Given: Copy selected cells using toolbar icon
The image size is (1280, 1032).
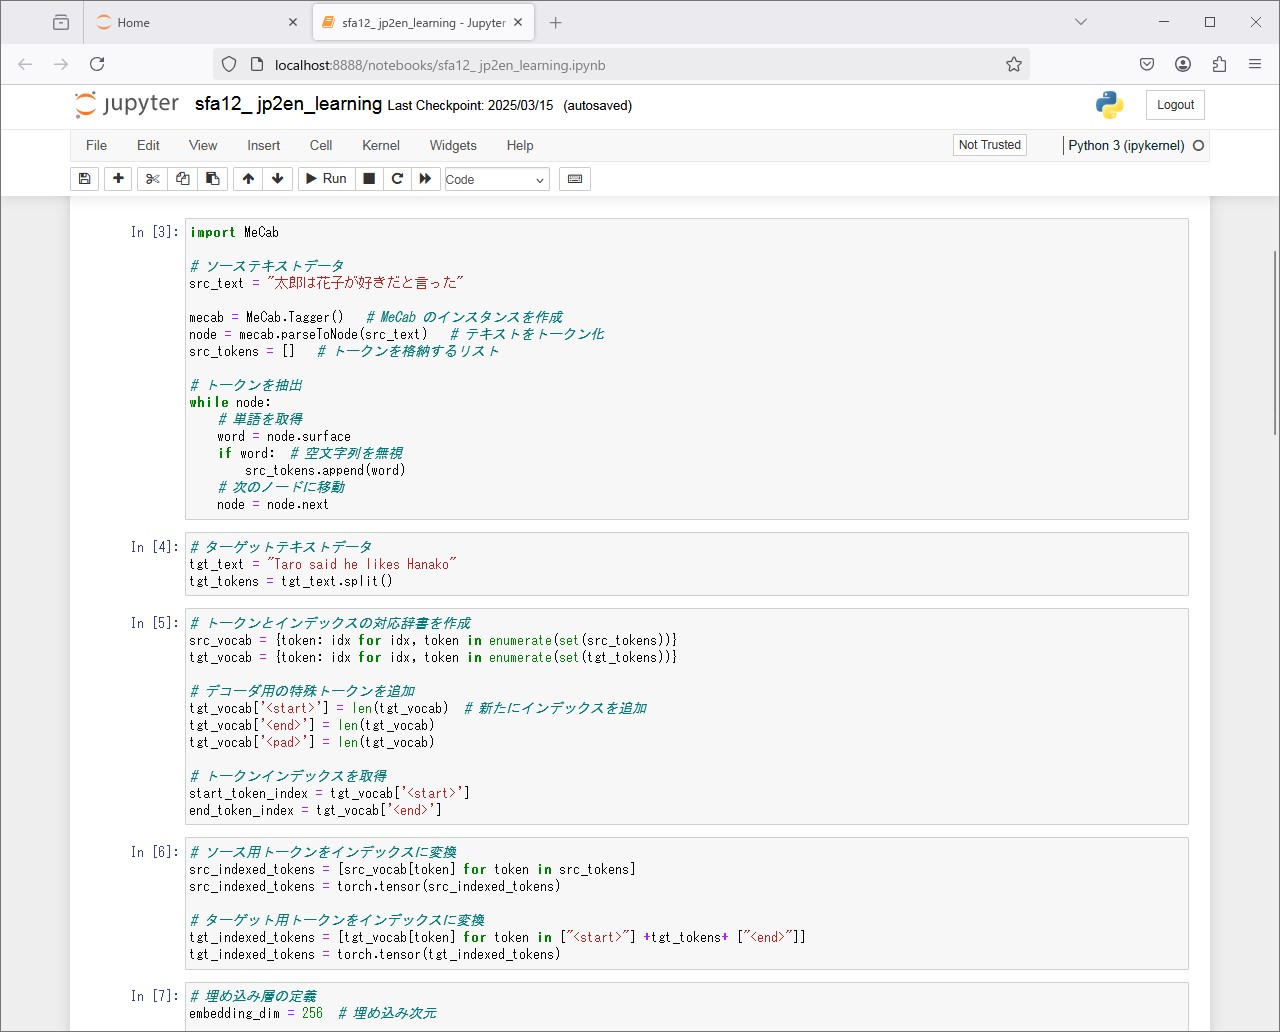Looking at the screenshot, I should click(182, 179).
